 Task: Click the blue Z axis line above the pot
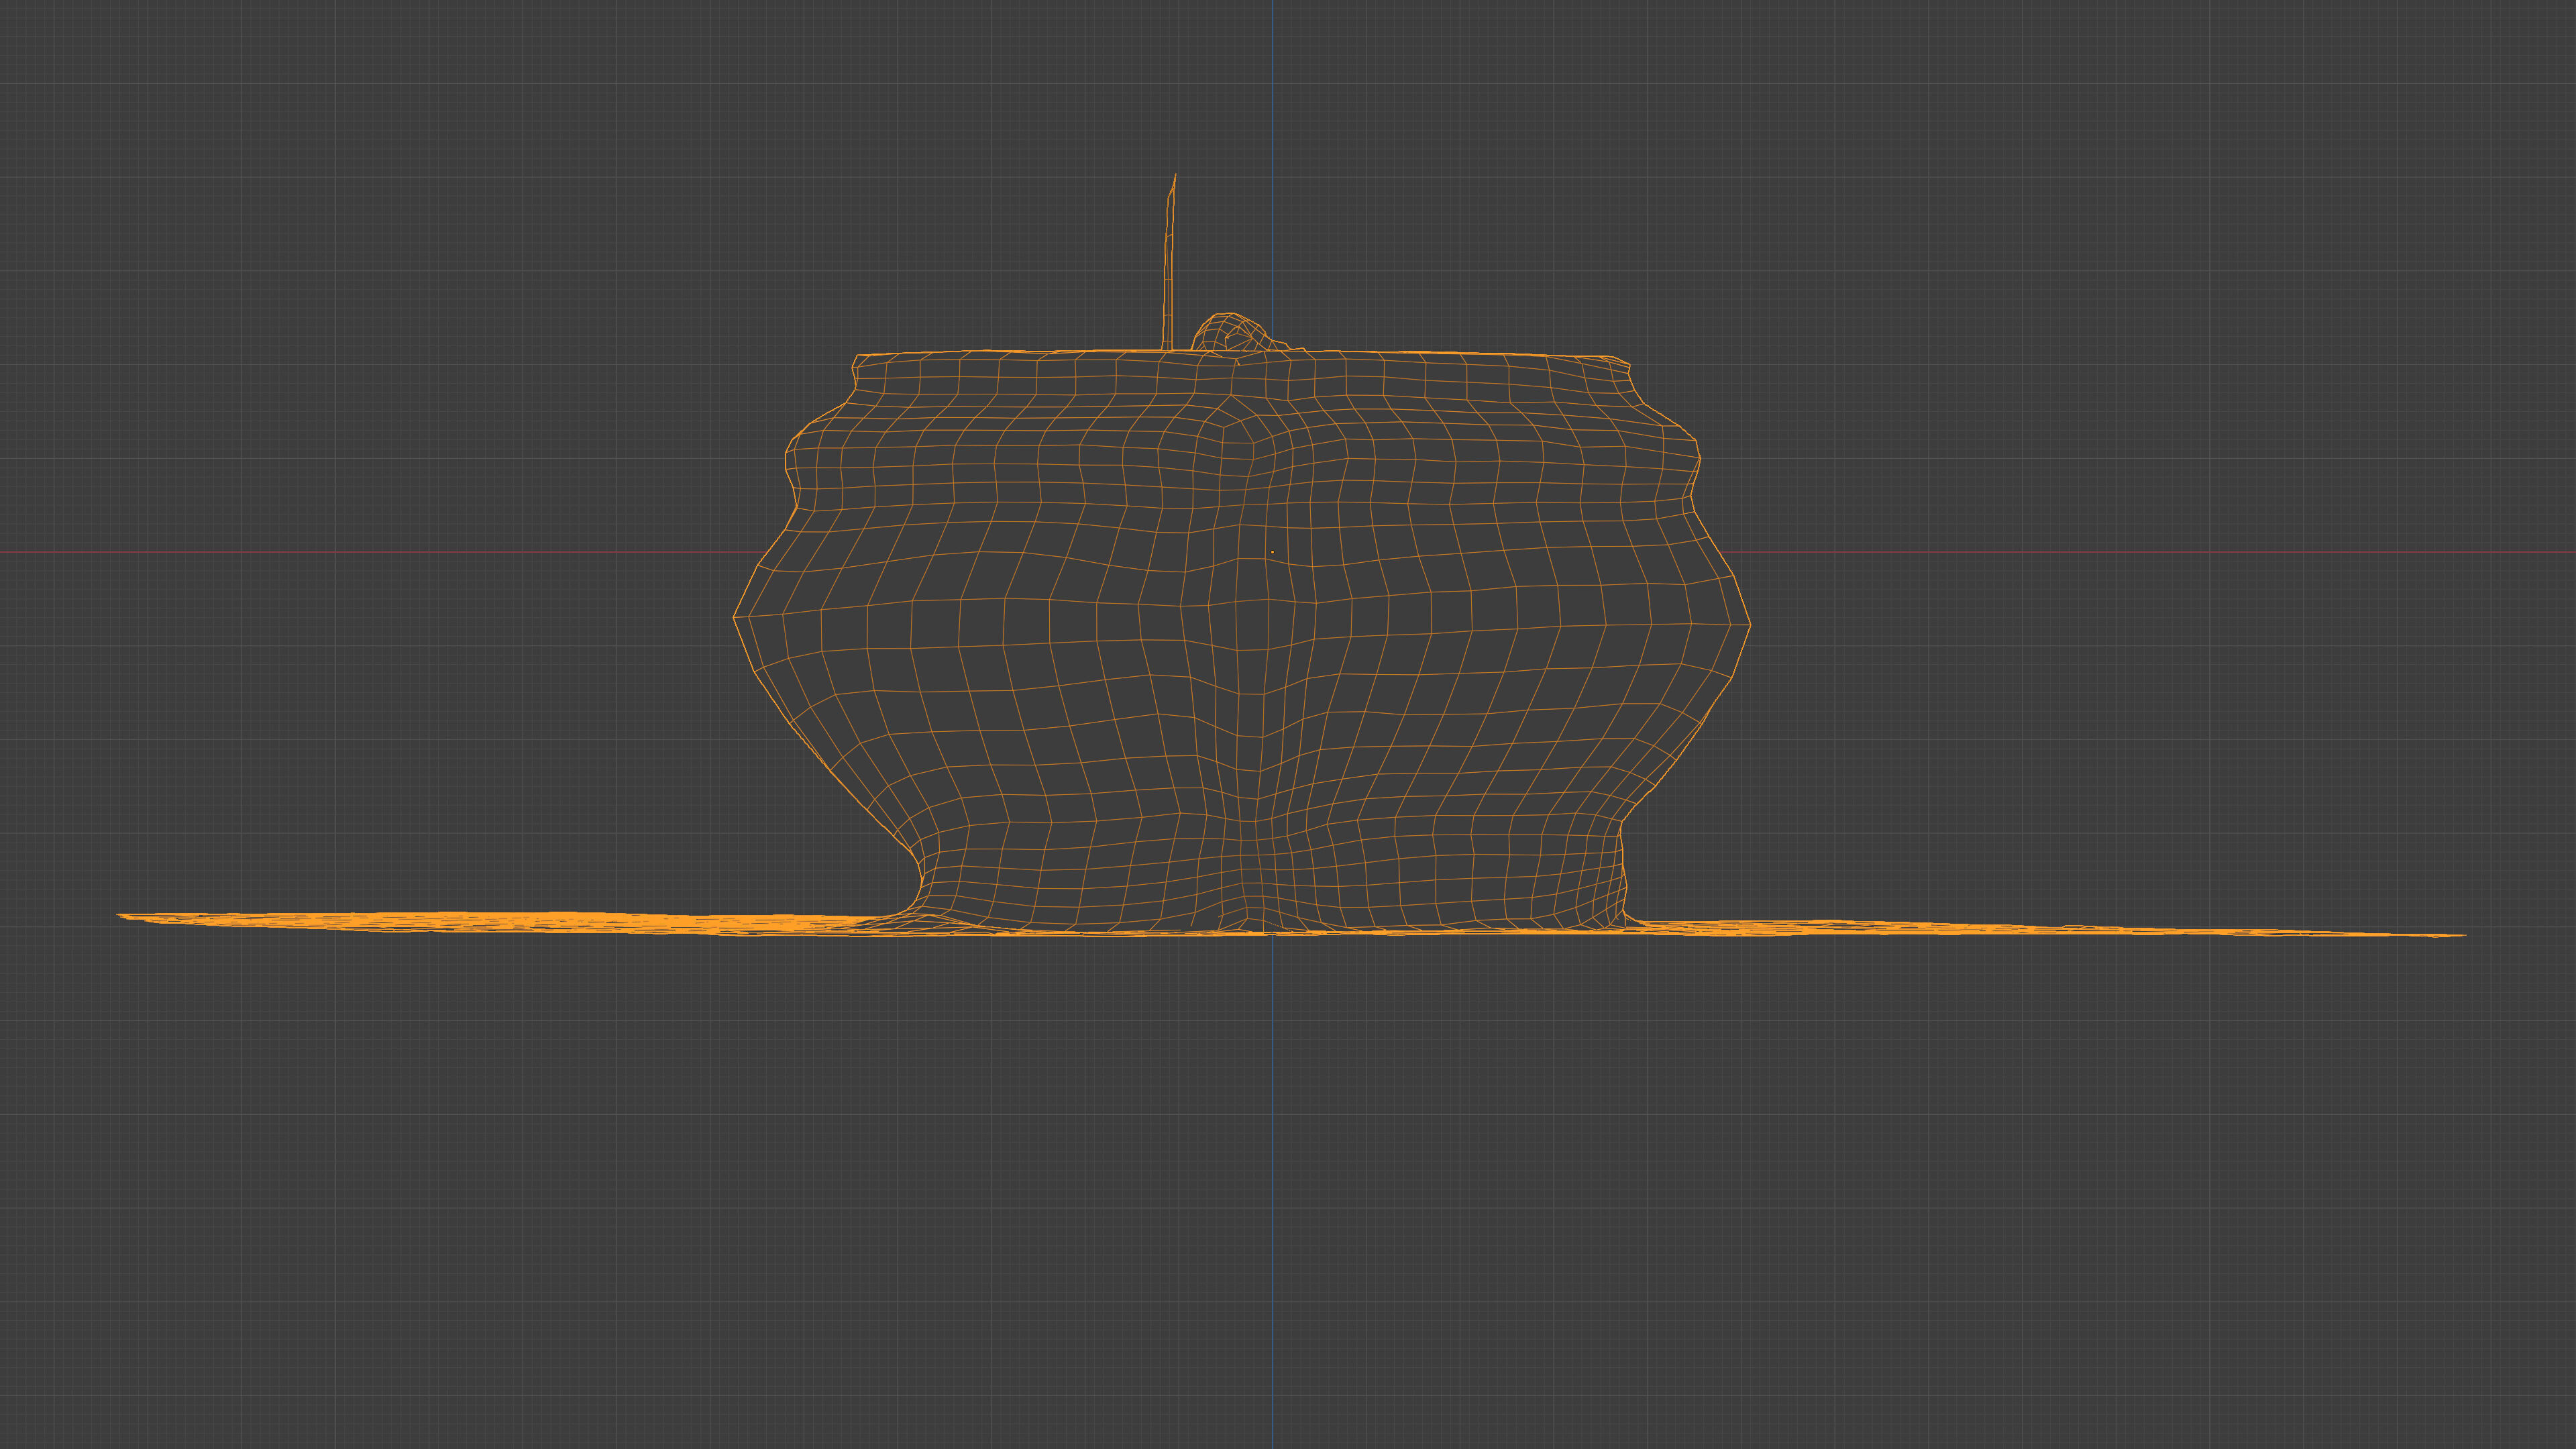click(1272, 150)
